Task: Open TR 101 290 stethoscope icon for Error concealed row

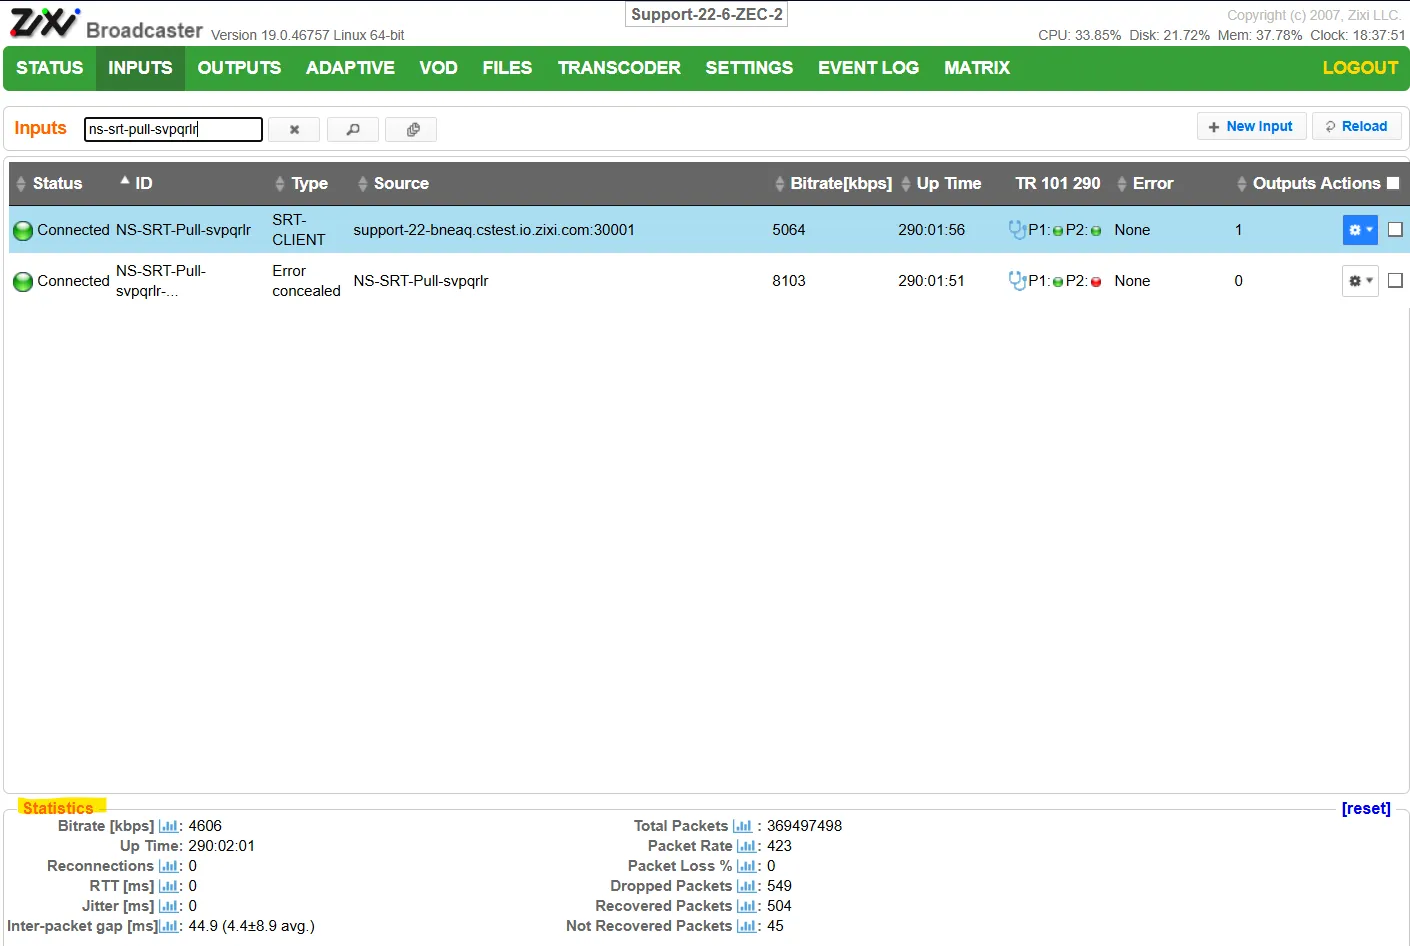Action: click(x=1017, y=281)
